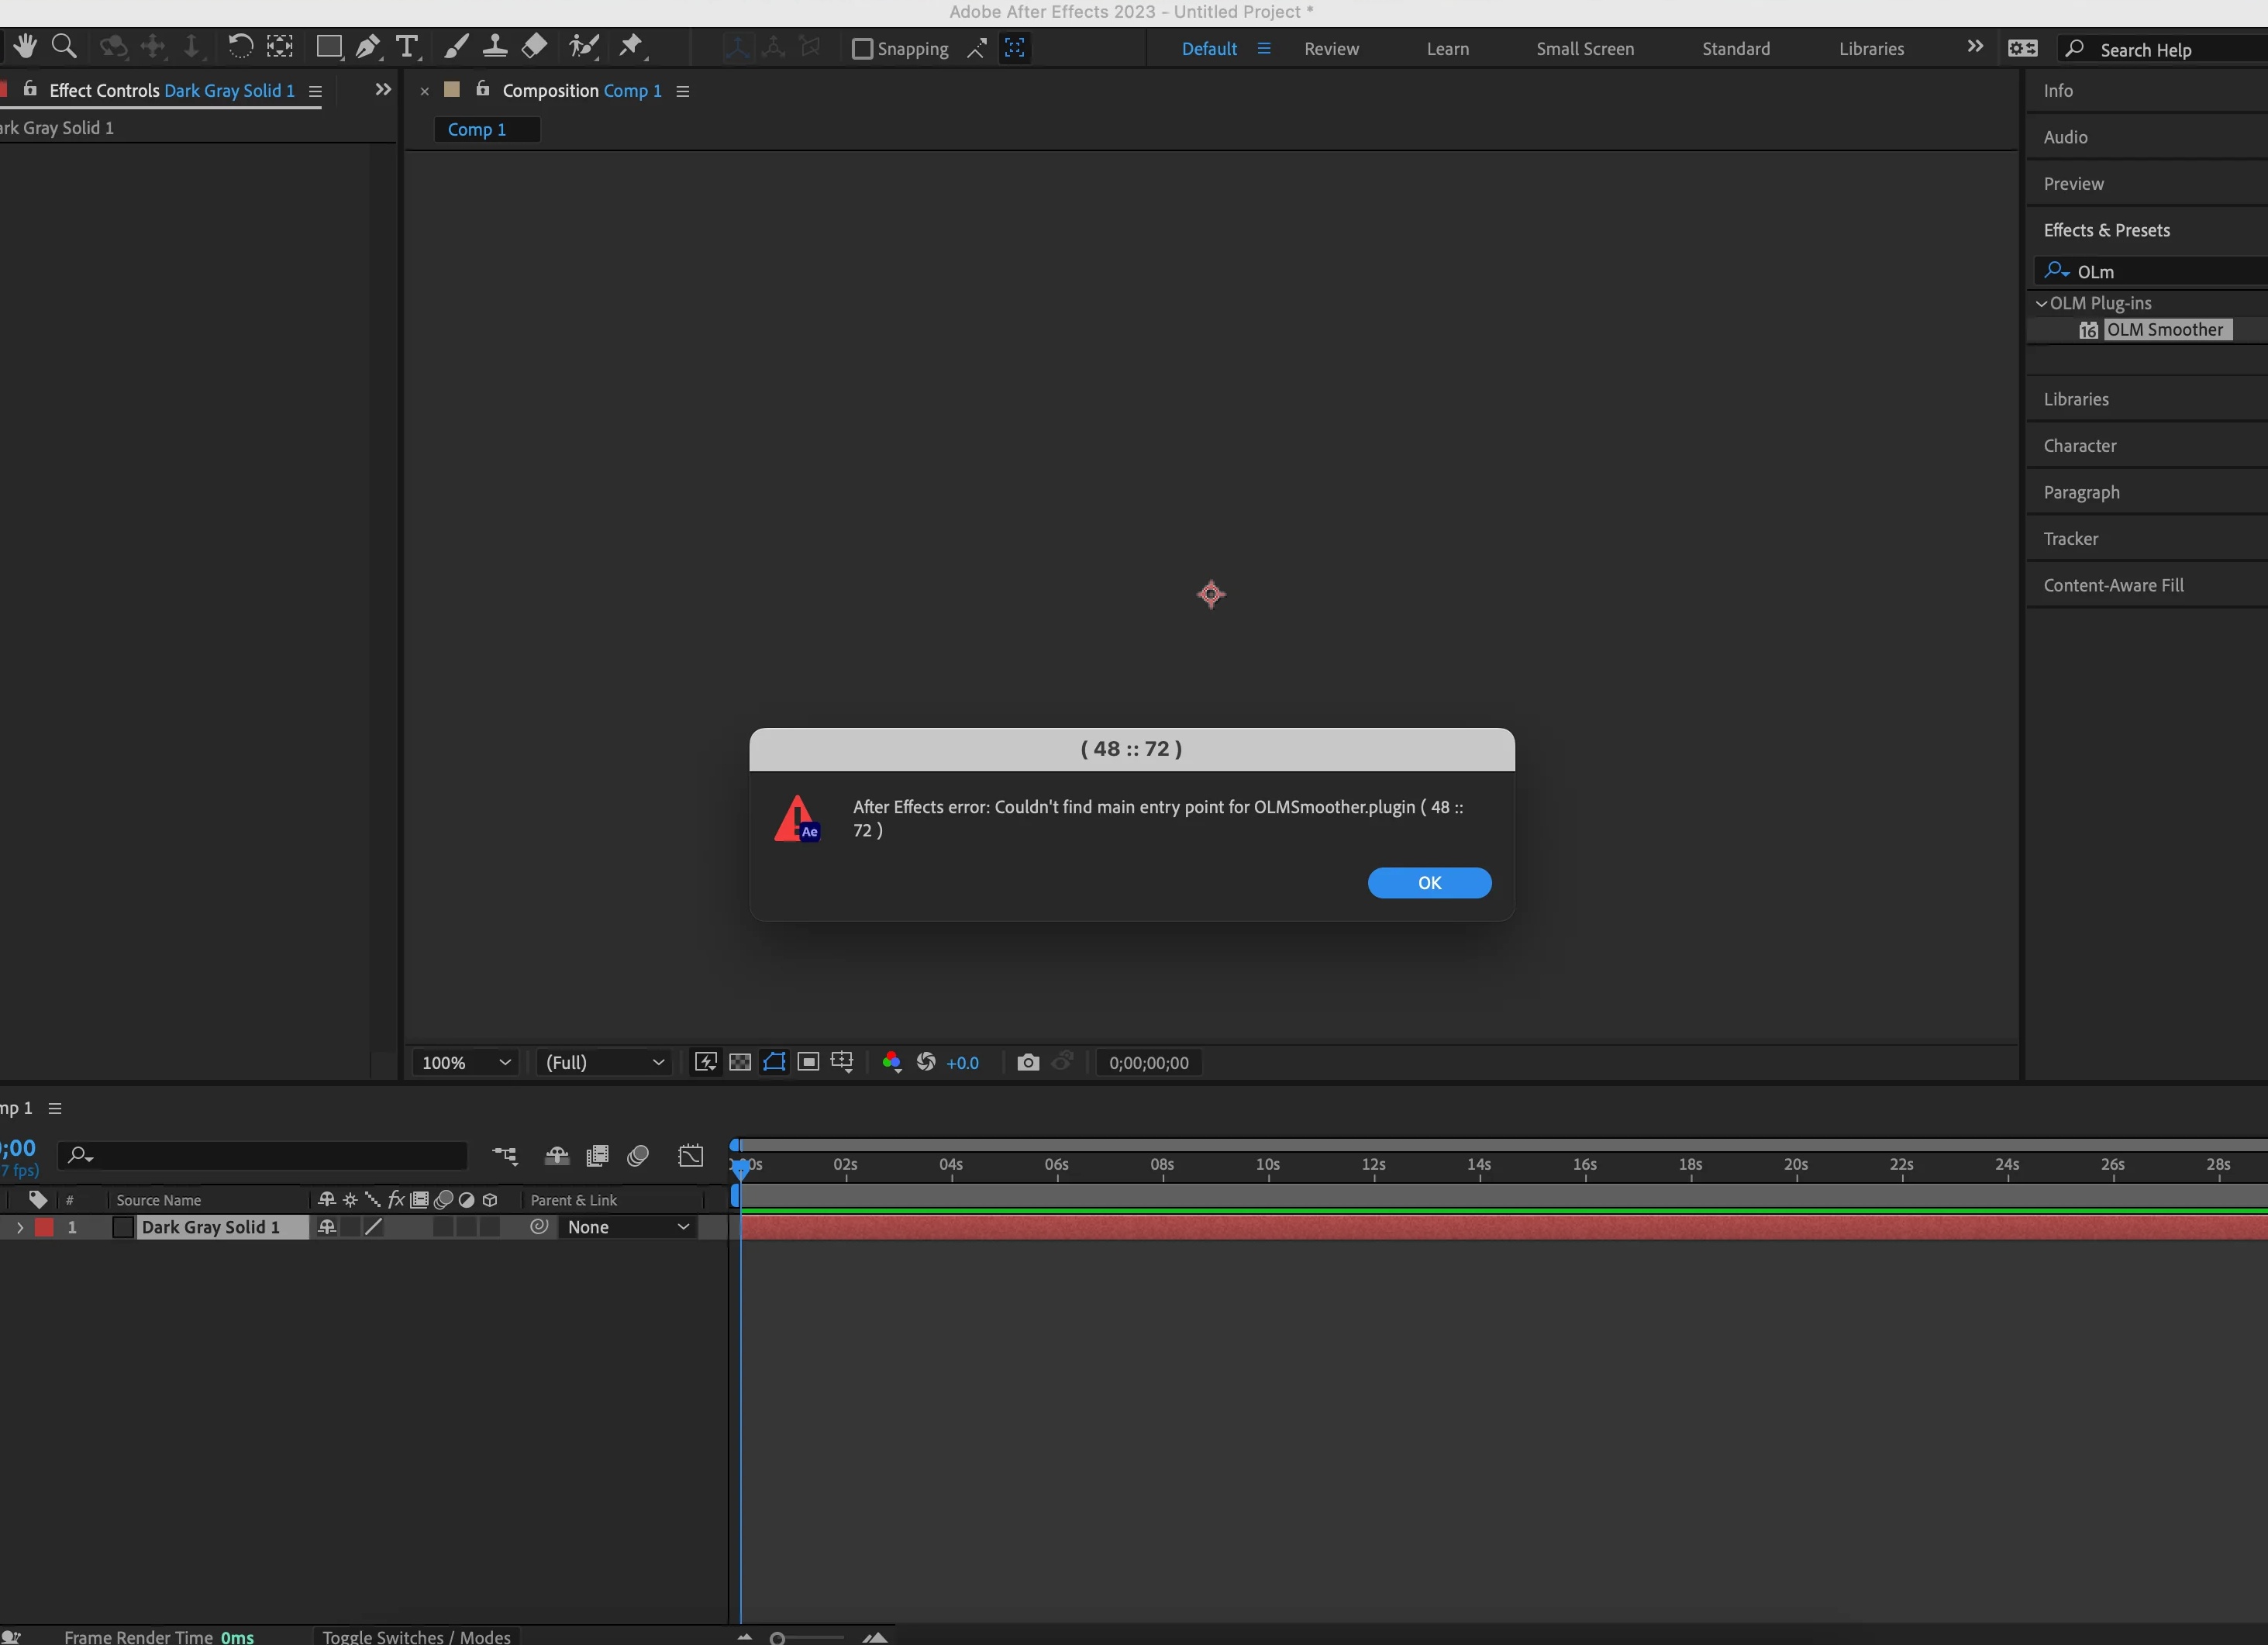
Task: Select the Type tool
Action: point(407,47)
